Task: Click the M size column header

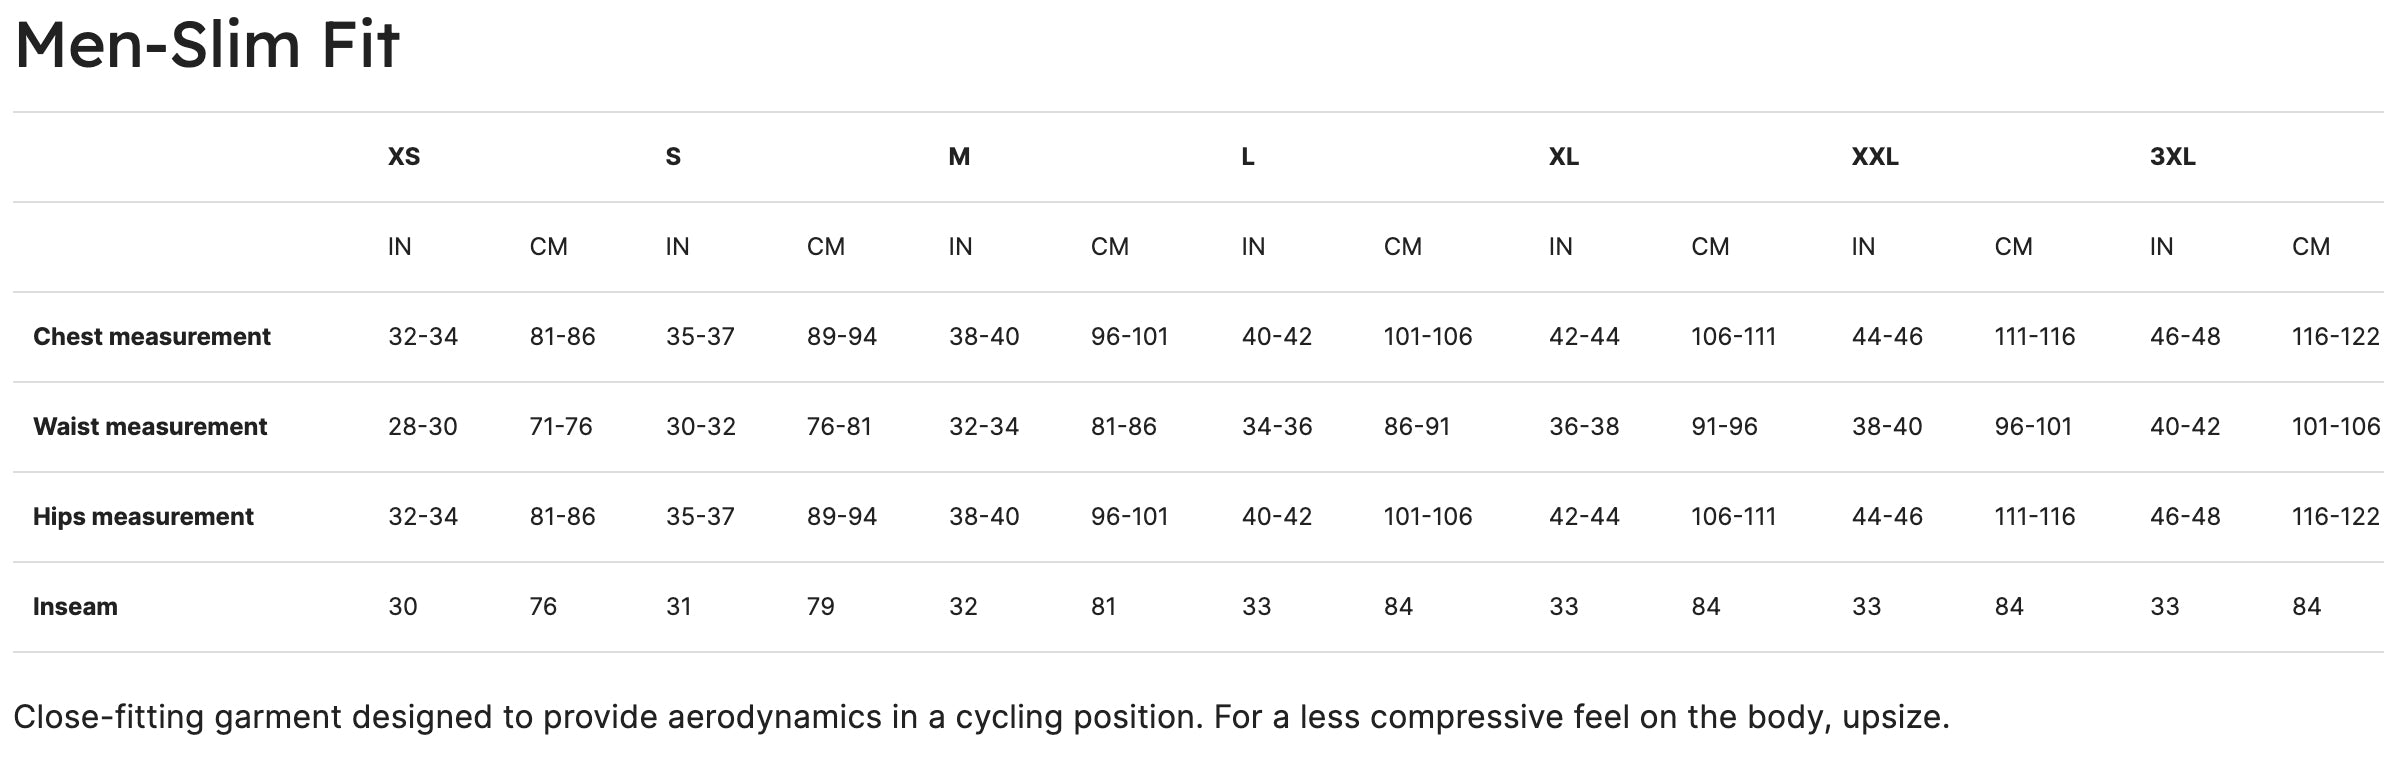Action: click(x=959, y=157)
